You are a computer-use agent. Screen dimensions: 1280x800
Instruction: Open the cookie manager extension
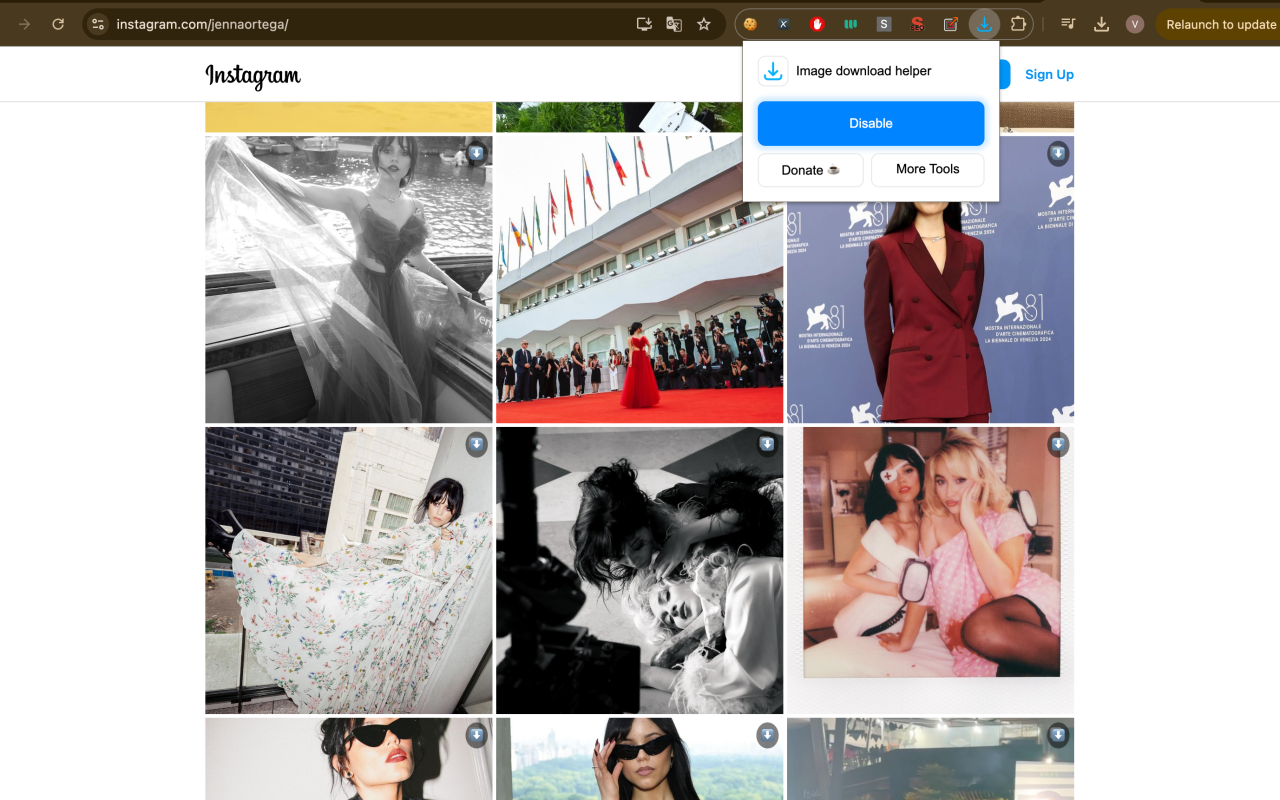coord(749,24)
